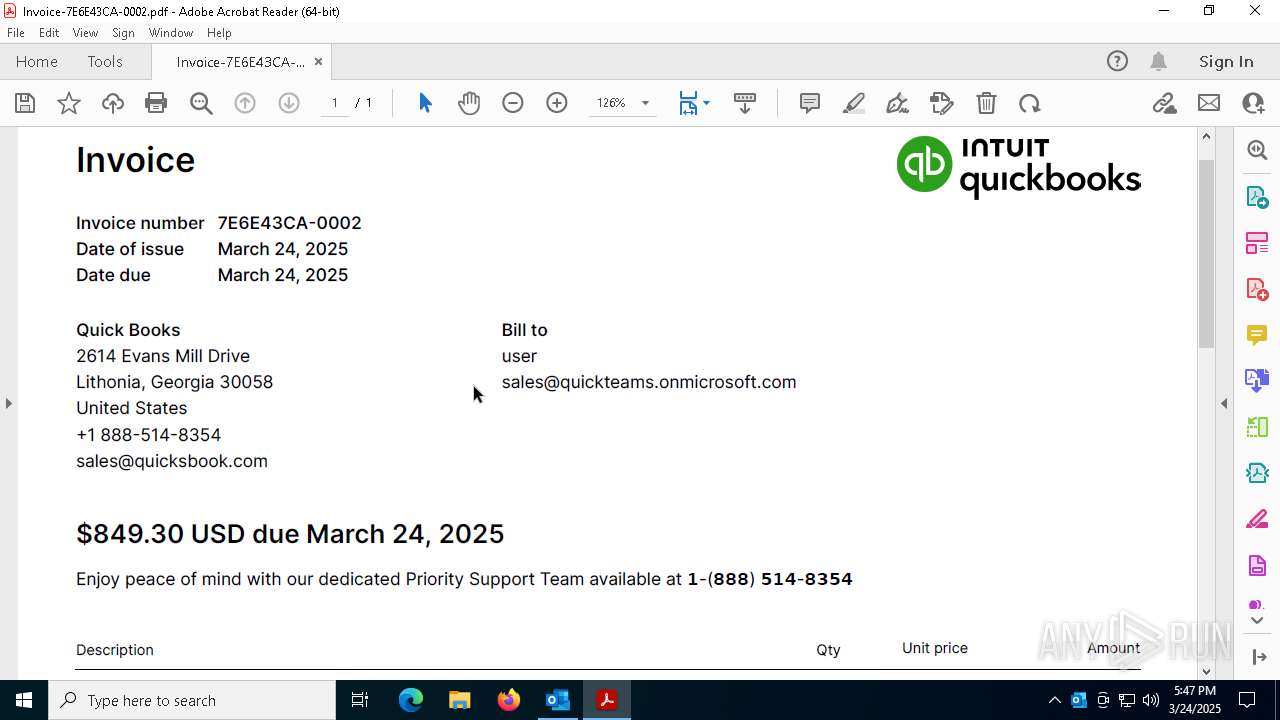
Task: Open Organize Pages sidebar tool
Action: coord(1257,242)
